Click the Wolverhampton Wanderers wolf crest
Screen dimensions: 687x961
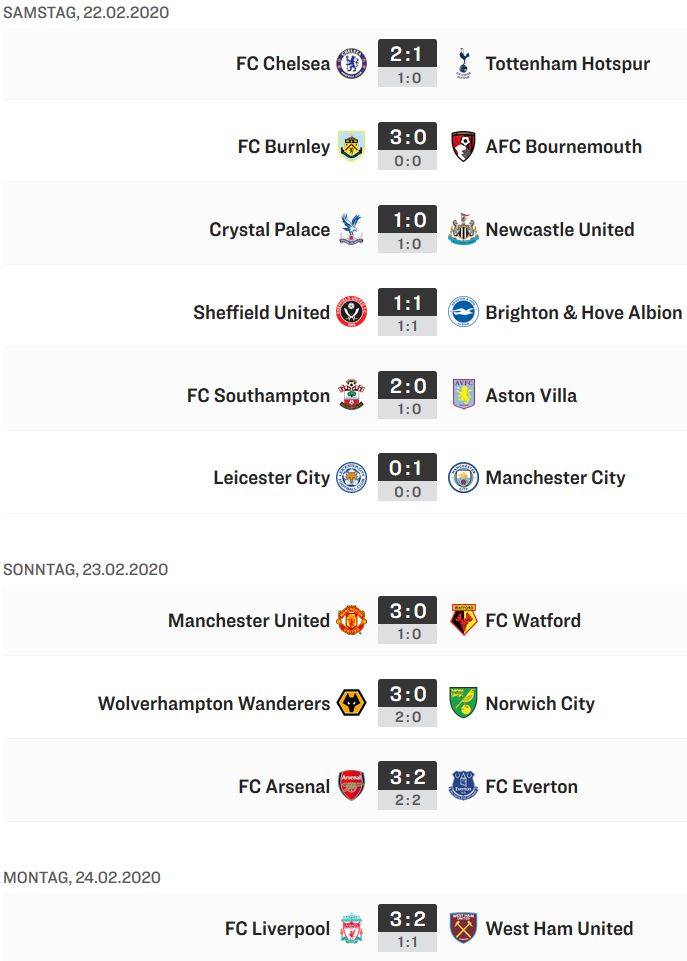coord(351,703)
